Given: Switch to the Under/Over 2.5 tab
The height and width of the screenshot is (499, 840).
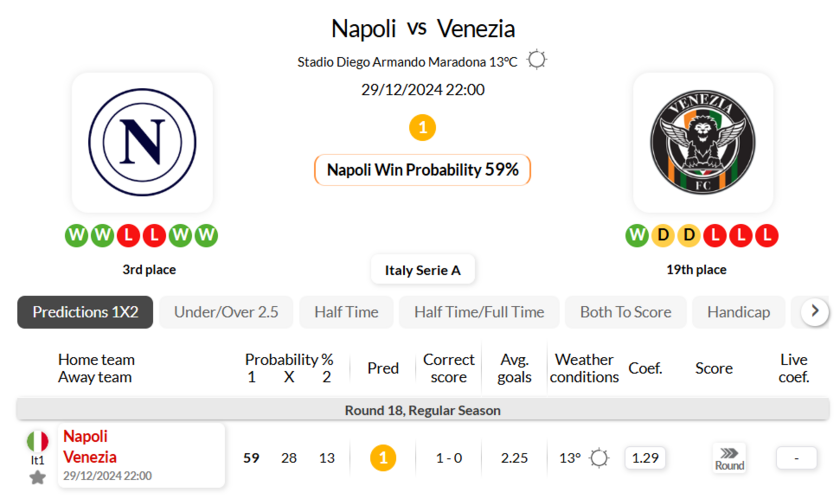Looking at the screenshot, I should [226, 312].
